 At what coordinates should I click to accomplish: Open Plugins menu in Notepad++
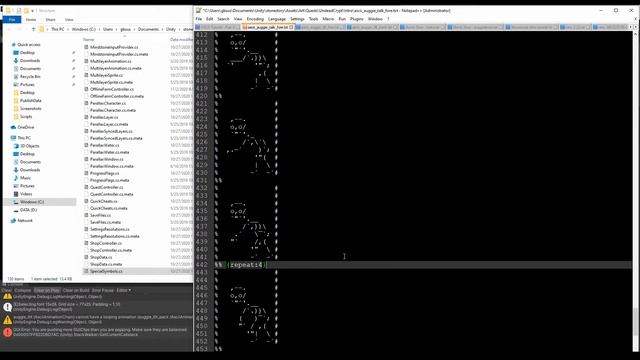coord(356,19)
